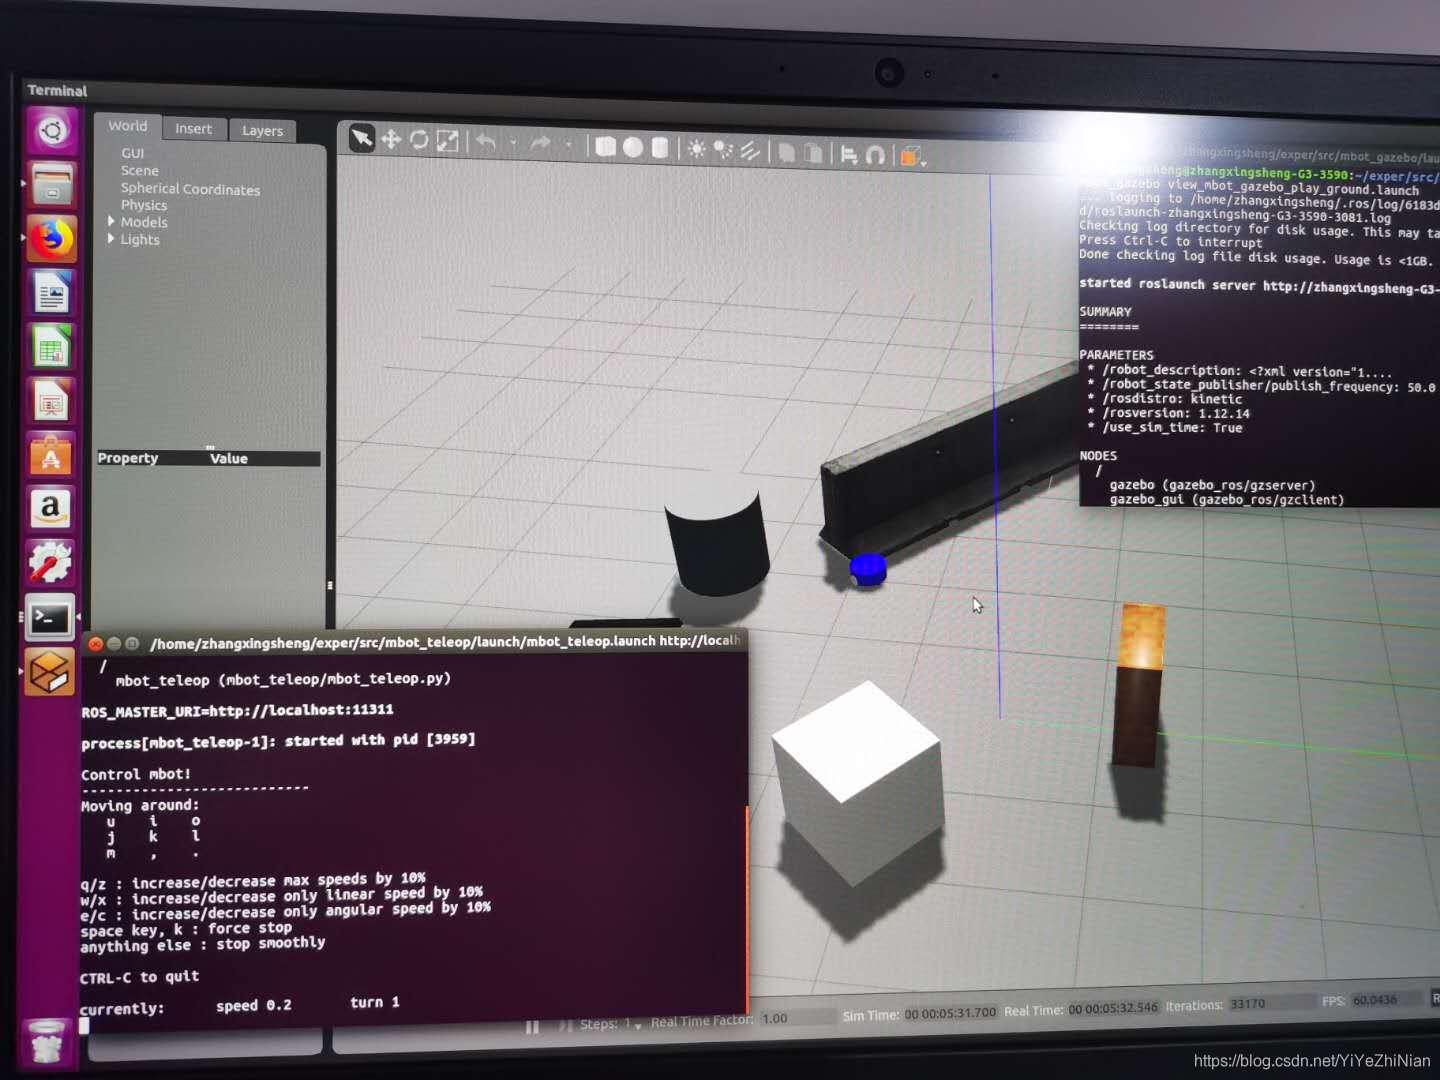Click the Value column header
Image resolution: width=1440 pixels, height=1080 pixels.
229,459
